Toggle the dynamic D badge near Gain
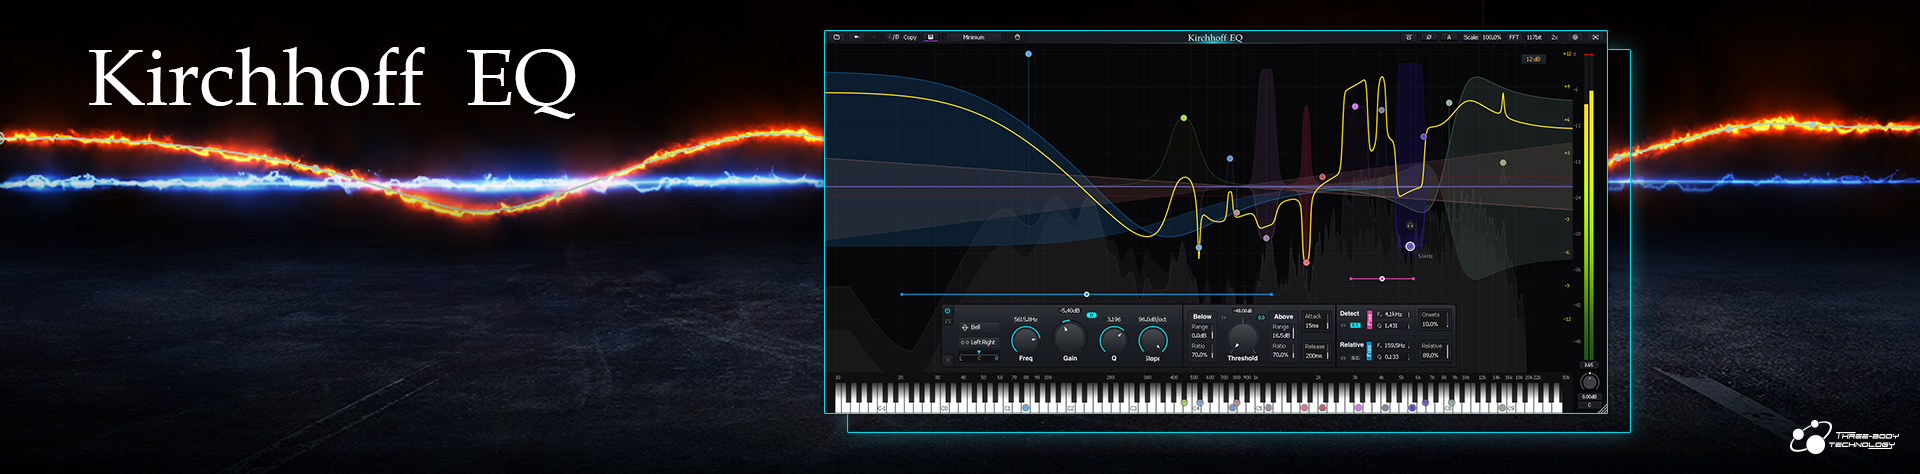 pyautogui.click(x=1091, y=315)
